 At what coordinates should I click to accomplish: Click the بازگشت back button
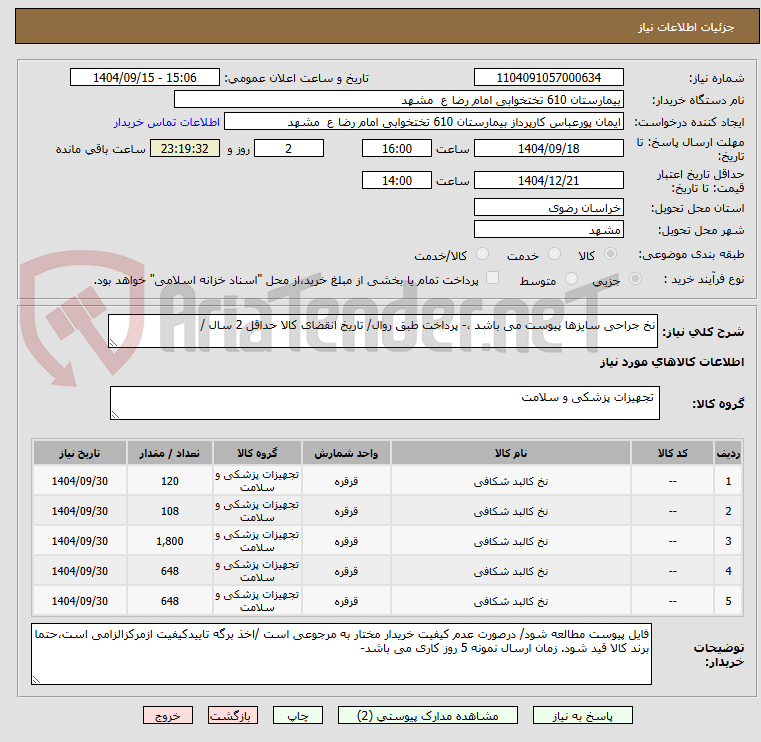(232, 715)
